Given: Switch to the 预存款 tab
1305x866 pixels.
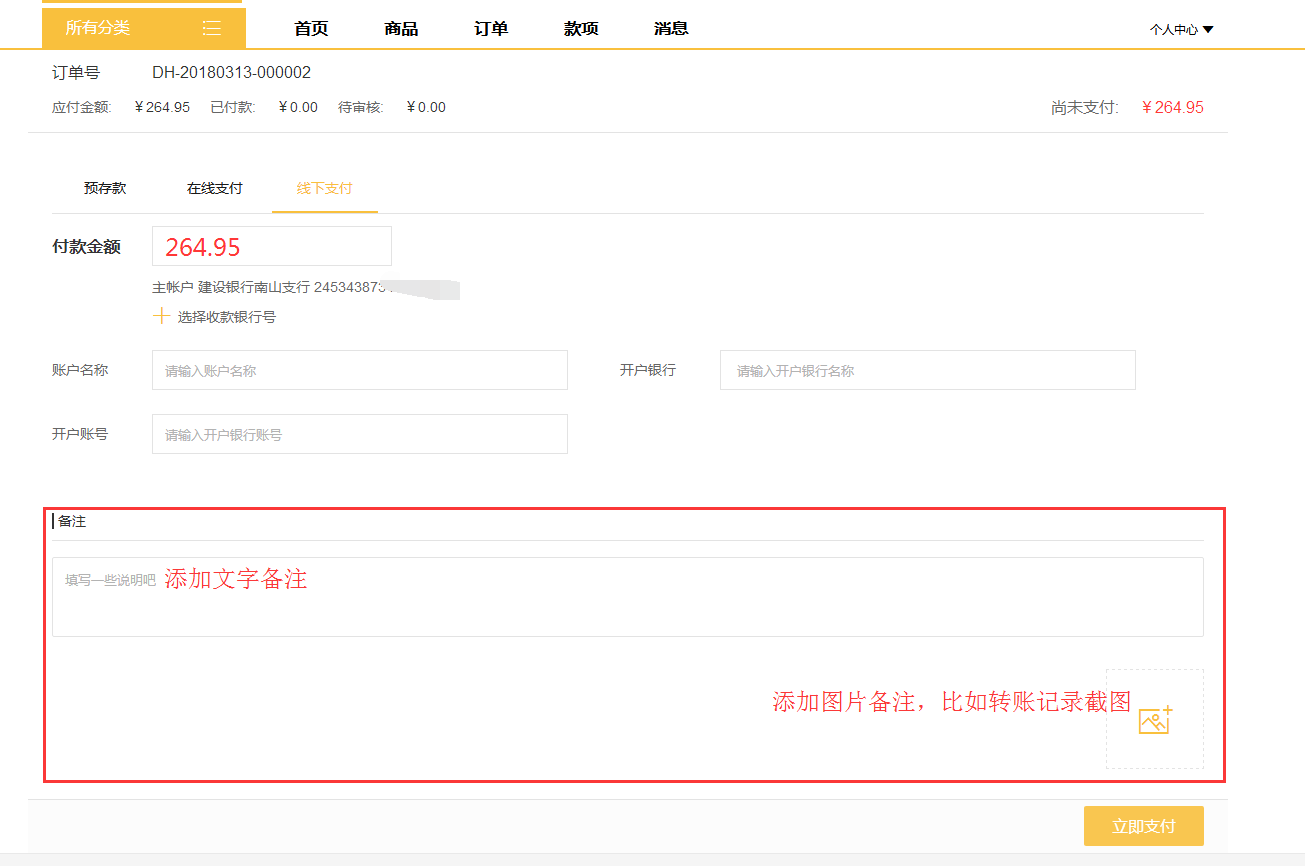Looking at the screenshot, I should pyautogui.click(x=105, y=188).
